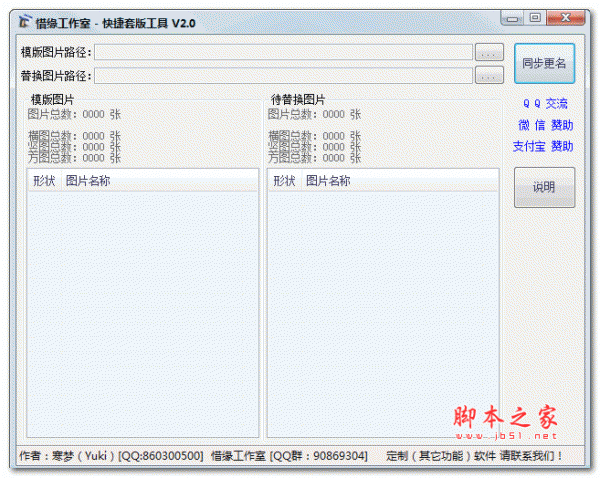Click the 惜缘工作室 QQ群 status text

(289, 456)
